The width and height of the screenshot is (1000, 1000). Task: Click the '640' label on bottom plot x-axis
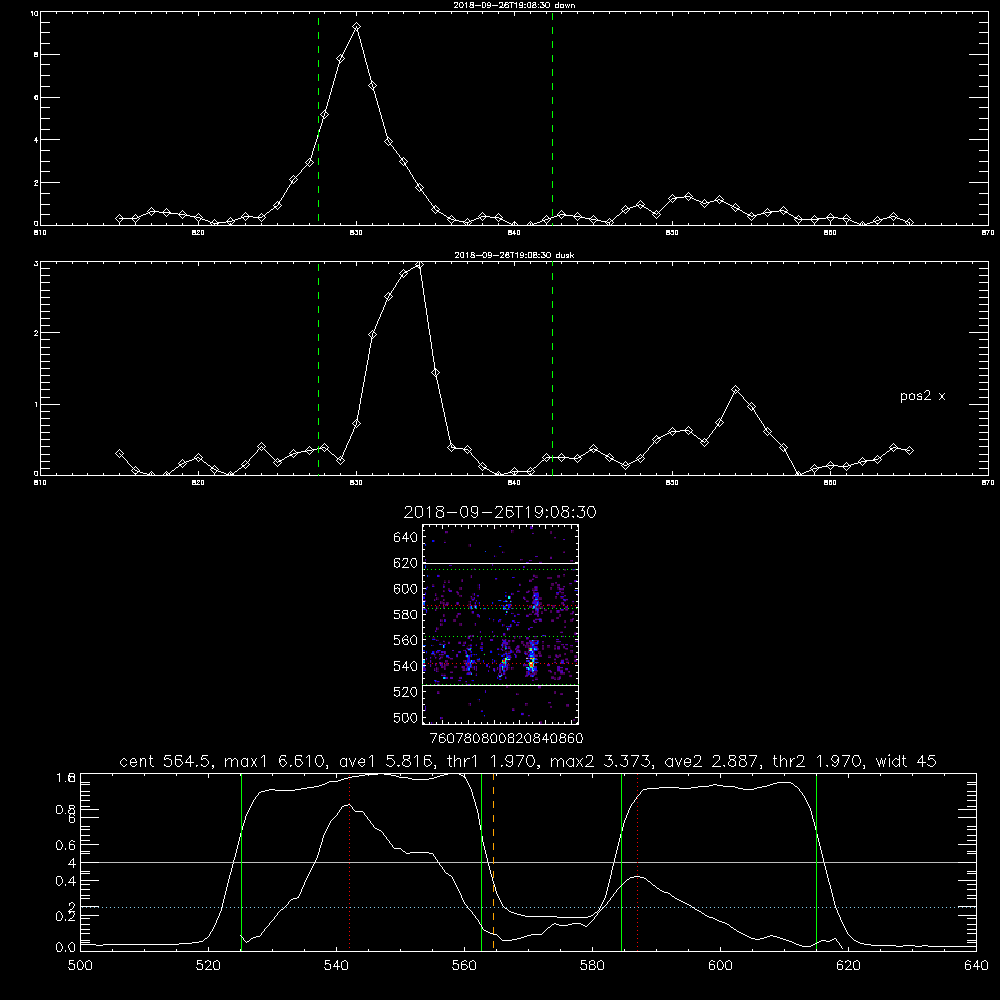pyautogui.click(x=976, y=966)
